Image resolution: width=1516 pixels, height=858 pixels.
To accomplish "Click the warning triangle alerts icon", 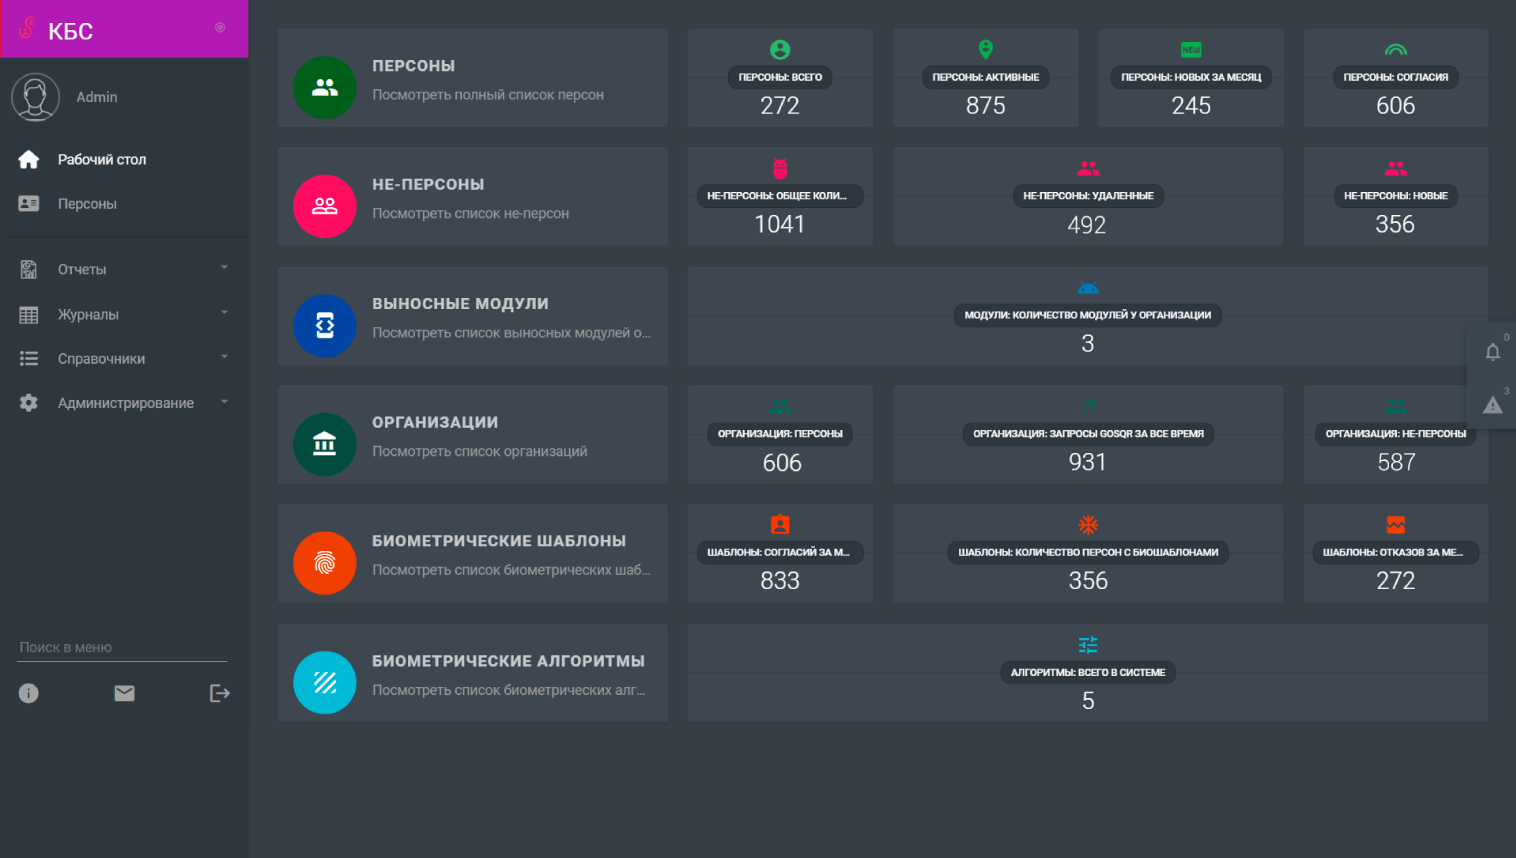I will point(1492,405).
